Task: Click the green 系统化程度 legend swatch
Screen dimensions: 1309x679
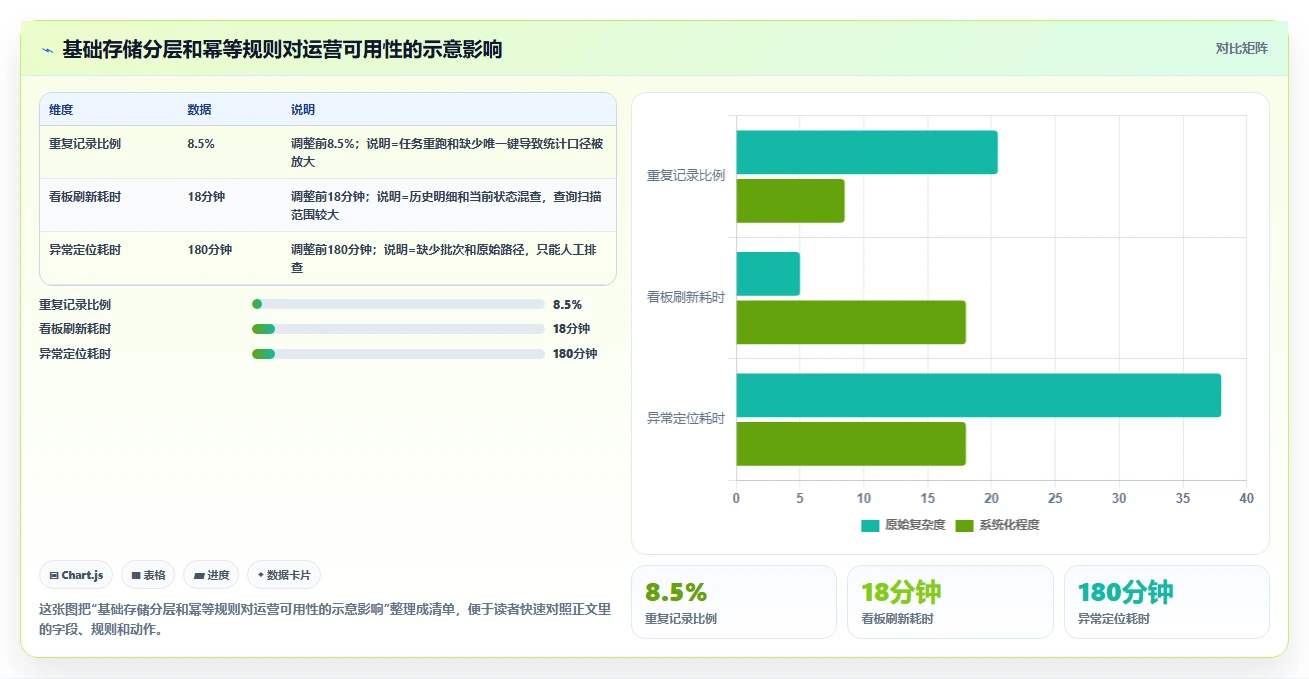Action: [x=964, y=525]
